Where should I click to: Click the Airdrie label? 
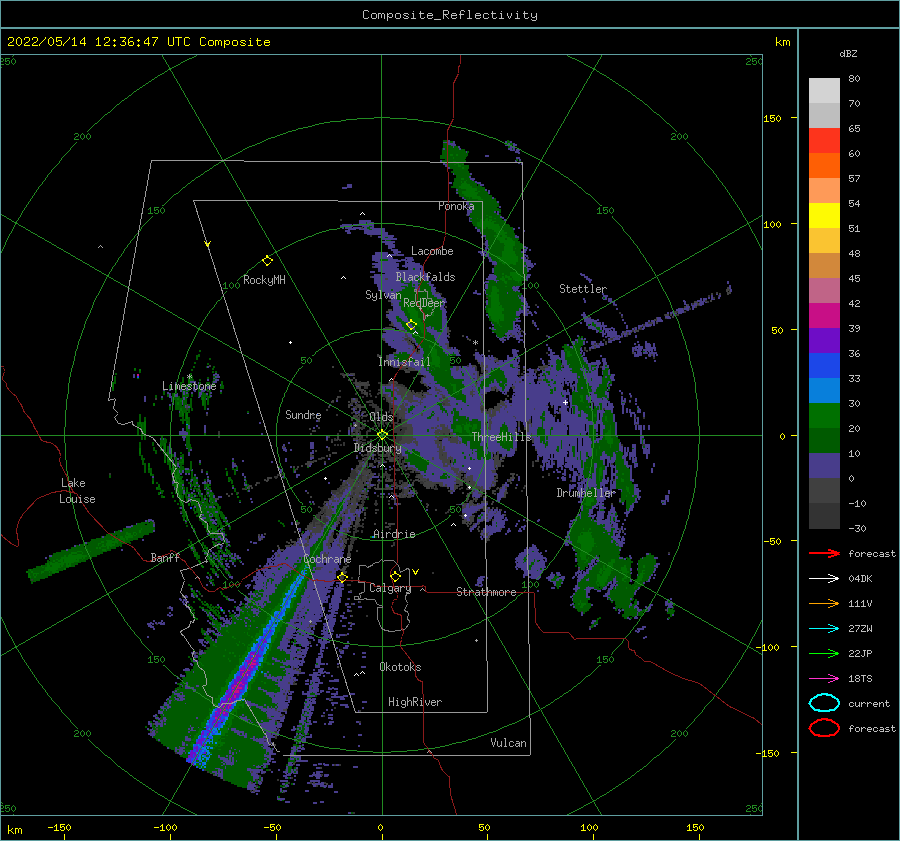394,534
